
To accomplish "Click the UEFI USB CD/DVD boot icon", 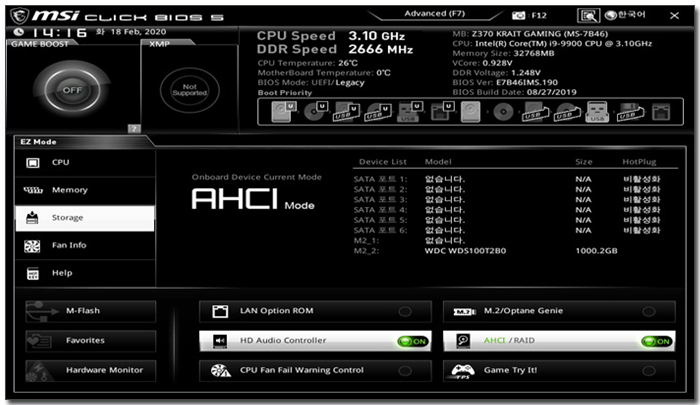I will 379,112.
